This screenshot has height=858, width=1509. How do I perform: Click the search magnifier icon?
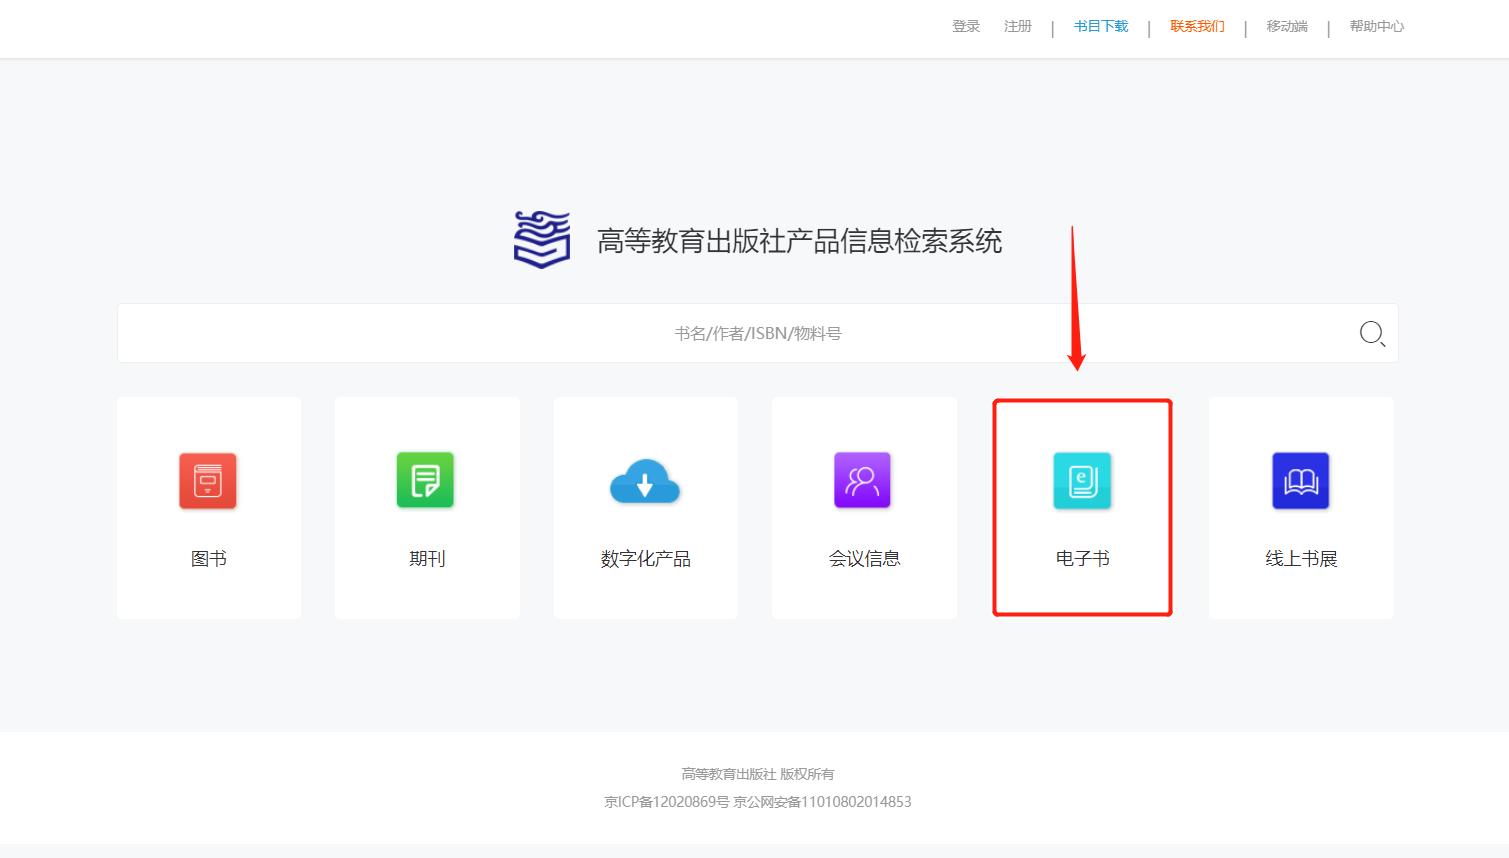click(1371, 333)
